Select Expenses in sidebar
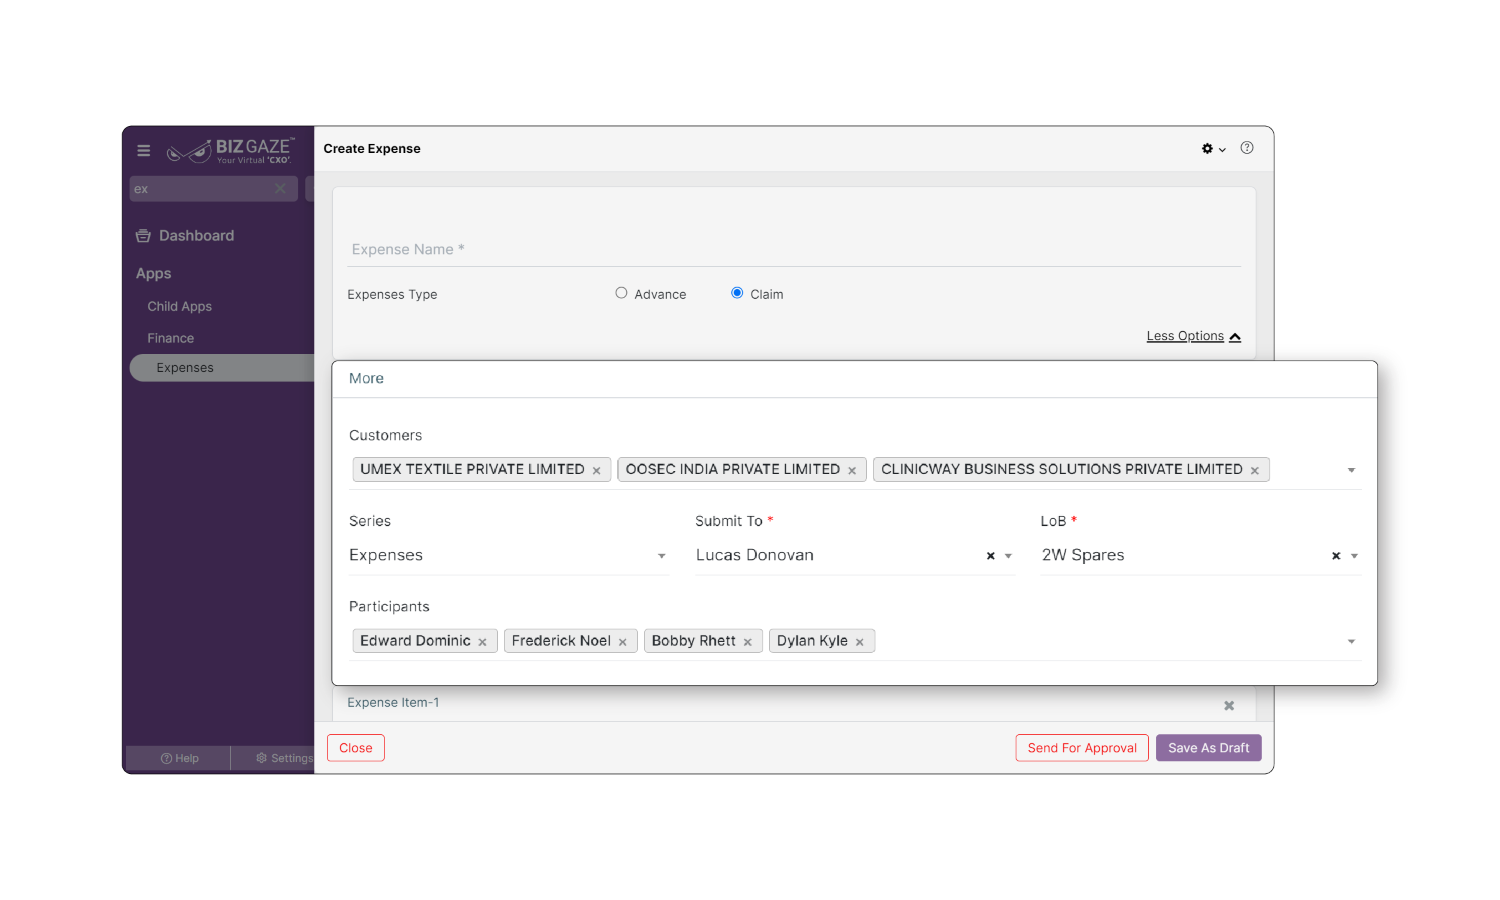1500x900 pixels. 222,368
